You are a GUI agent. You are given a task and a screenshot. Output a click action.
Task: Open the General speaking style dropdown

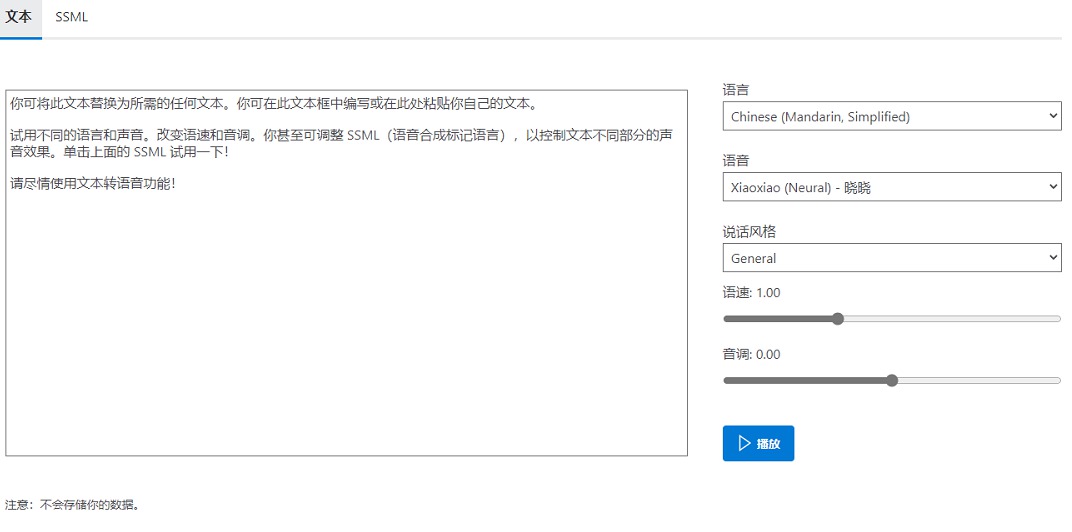880,258
